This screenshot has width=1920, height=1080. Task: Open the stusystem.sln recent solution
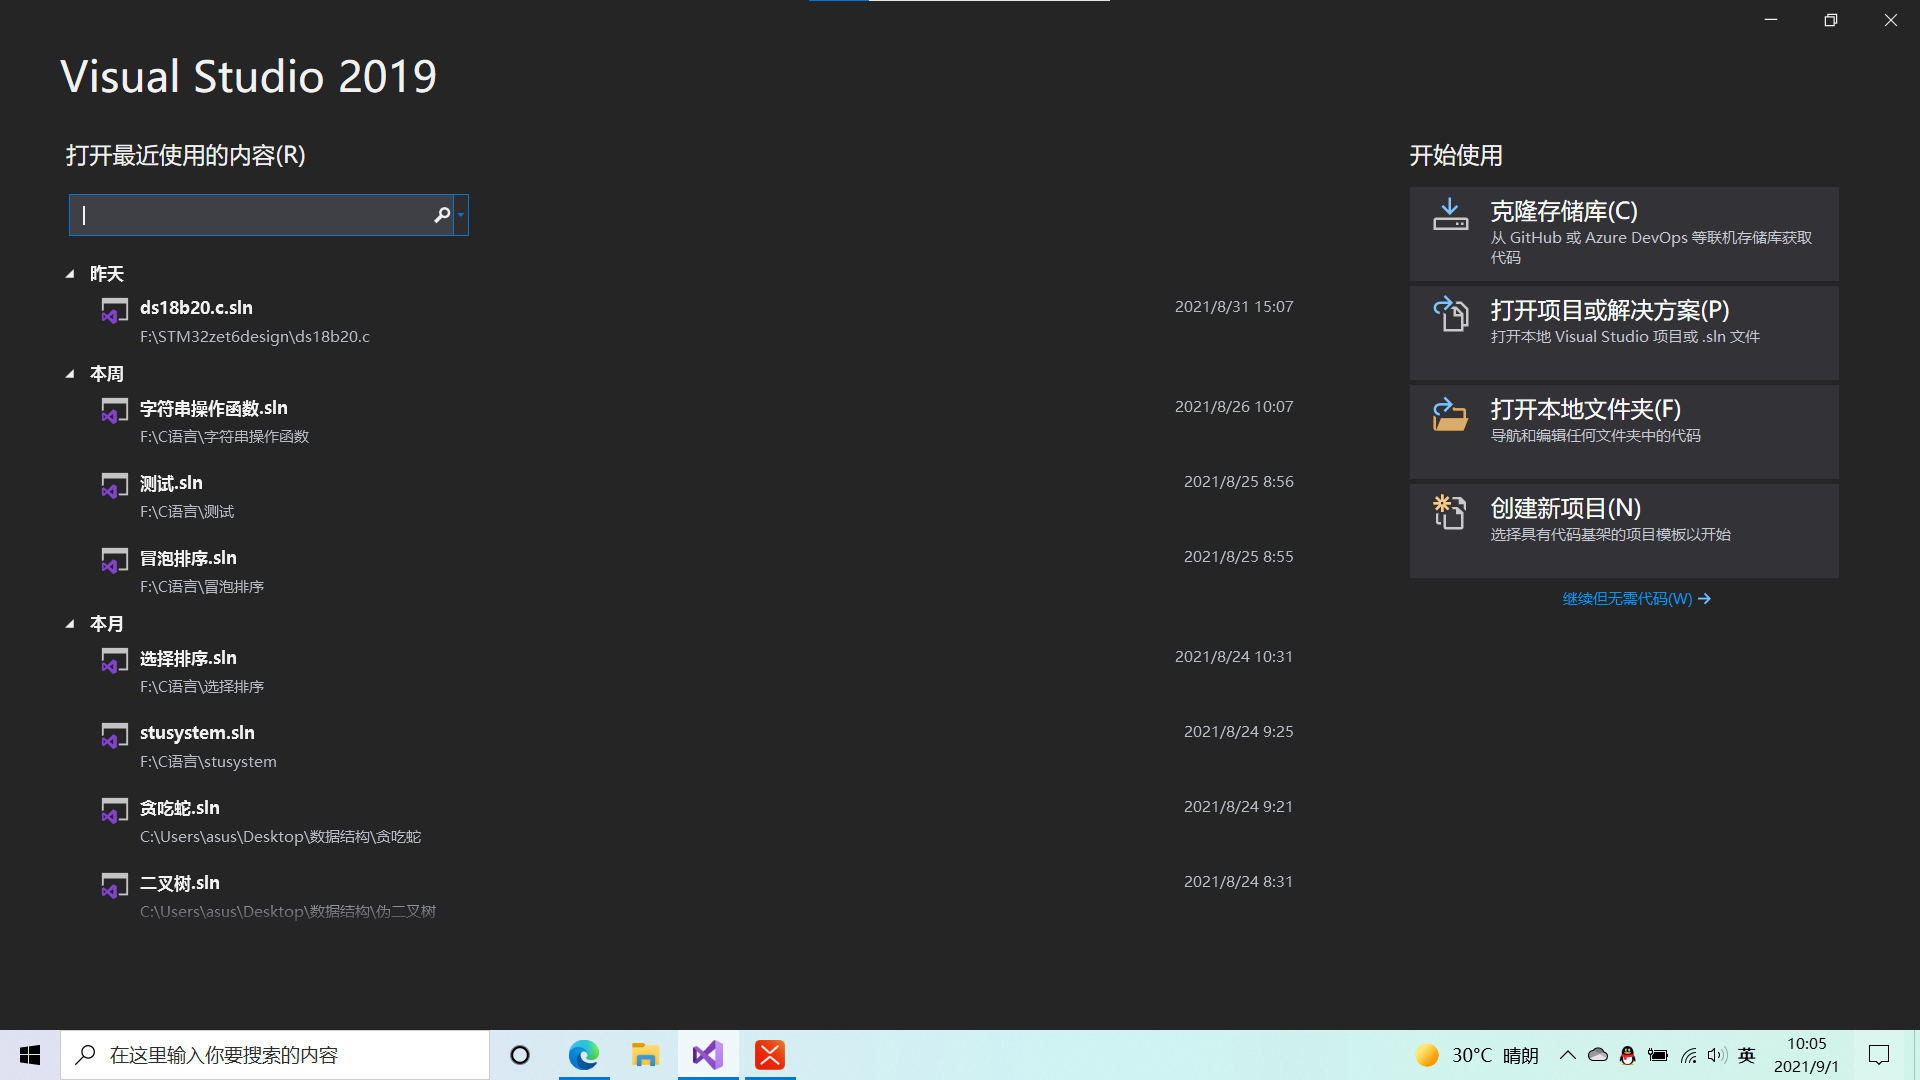pyautogui.click(x=197, y=733)
